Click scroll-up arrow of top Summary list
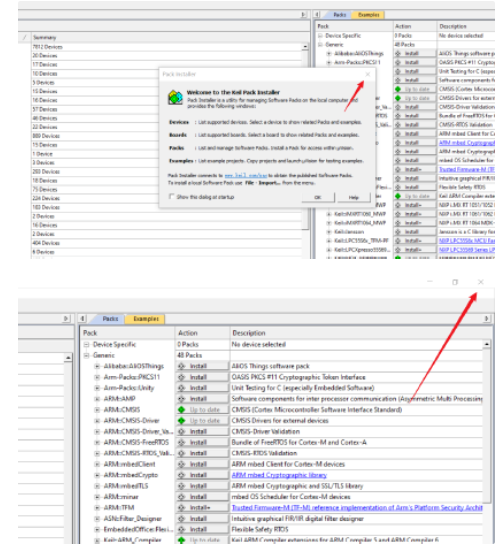The width and height of the screenshot is (495, 556). coord(305,46)
